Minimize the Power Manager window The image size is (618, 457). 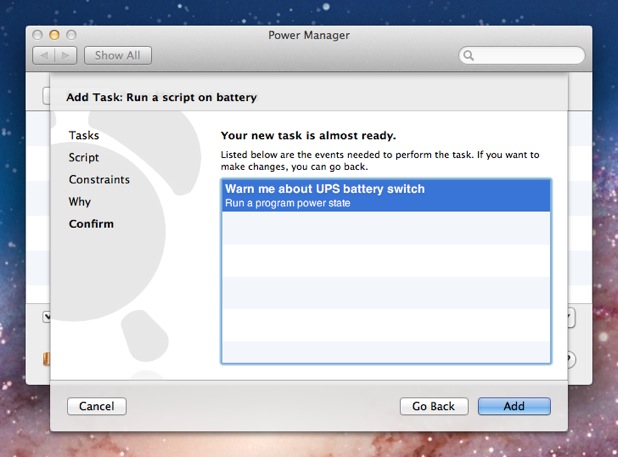click(54, 35)
